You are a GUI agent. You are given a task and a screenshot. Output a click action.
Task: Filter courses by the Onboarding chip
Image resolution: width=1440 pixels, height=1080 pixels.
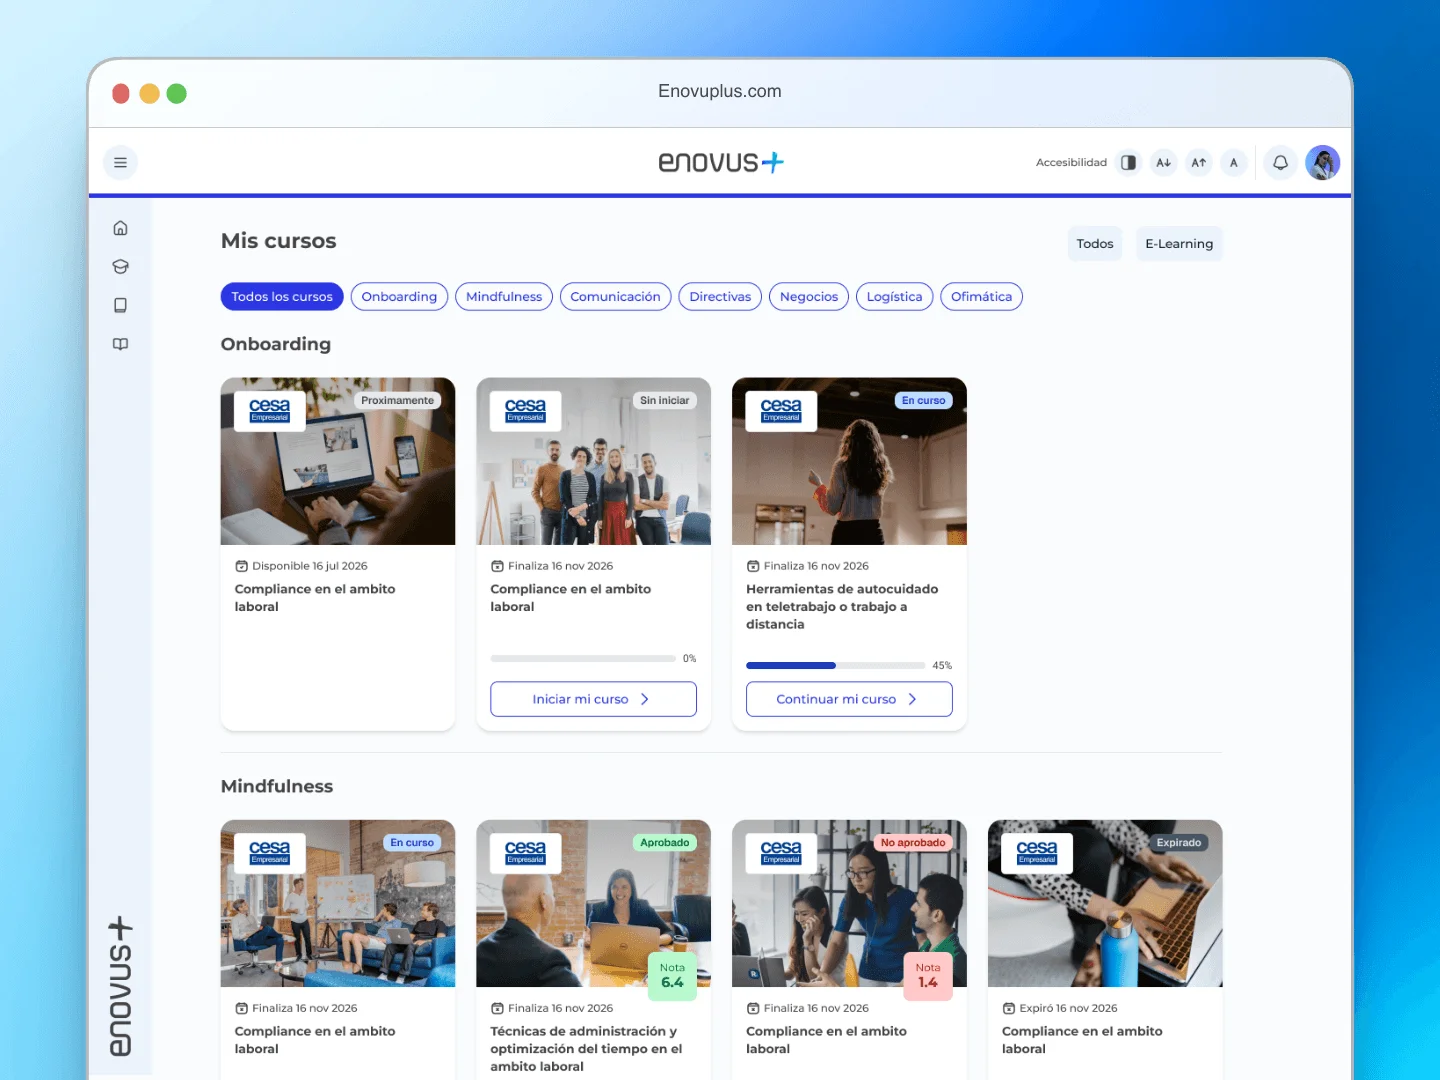pos(399,297)
